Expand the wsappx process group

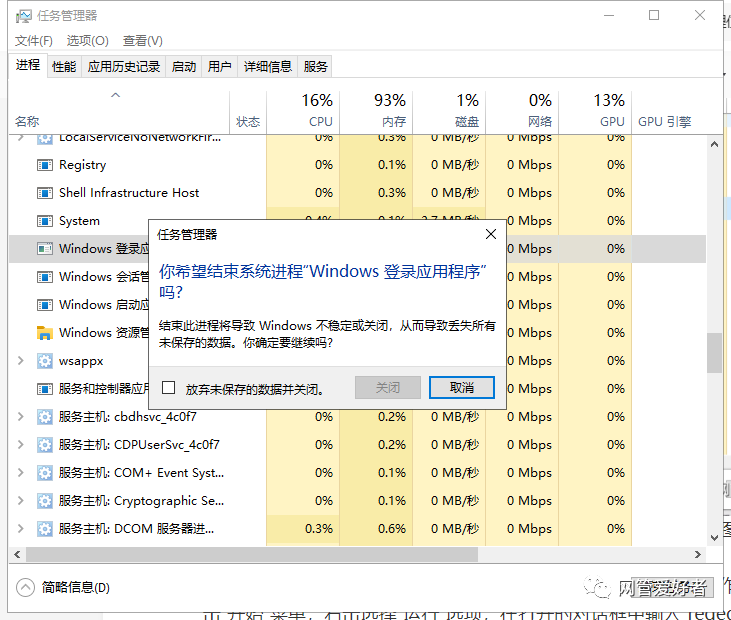21,361
